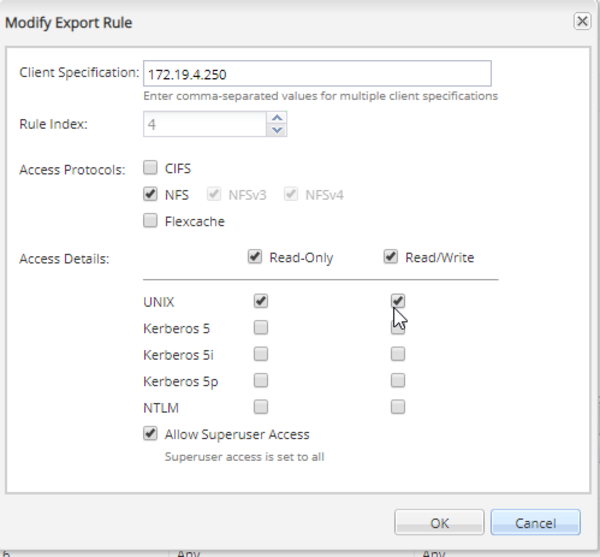
Task: Enable Kerberos 5i Read-Only access
Action: [x=261, y=353]
